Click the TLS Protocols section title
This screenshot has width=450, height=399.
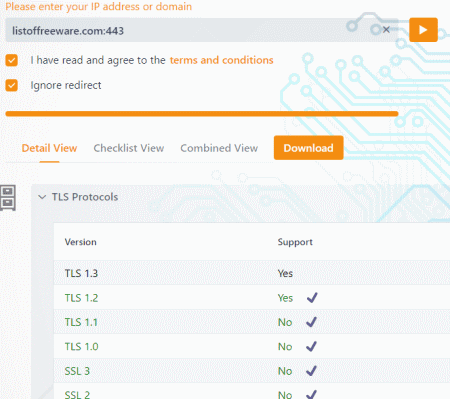pos(85,197)
